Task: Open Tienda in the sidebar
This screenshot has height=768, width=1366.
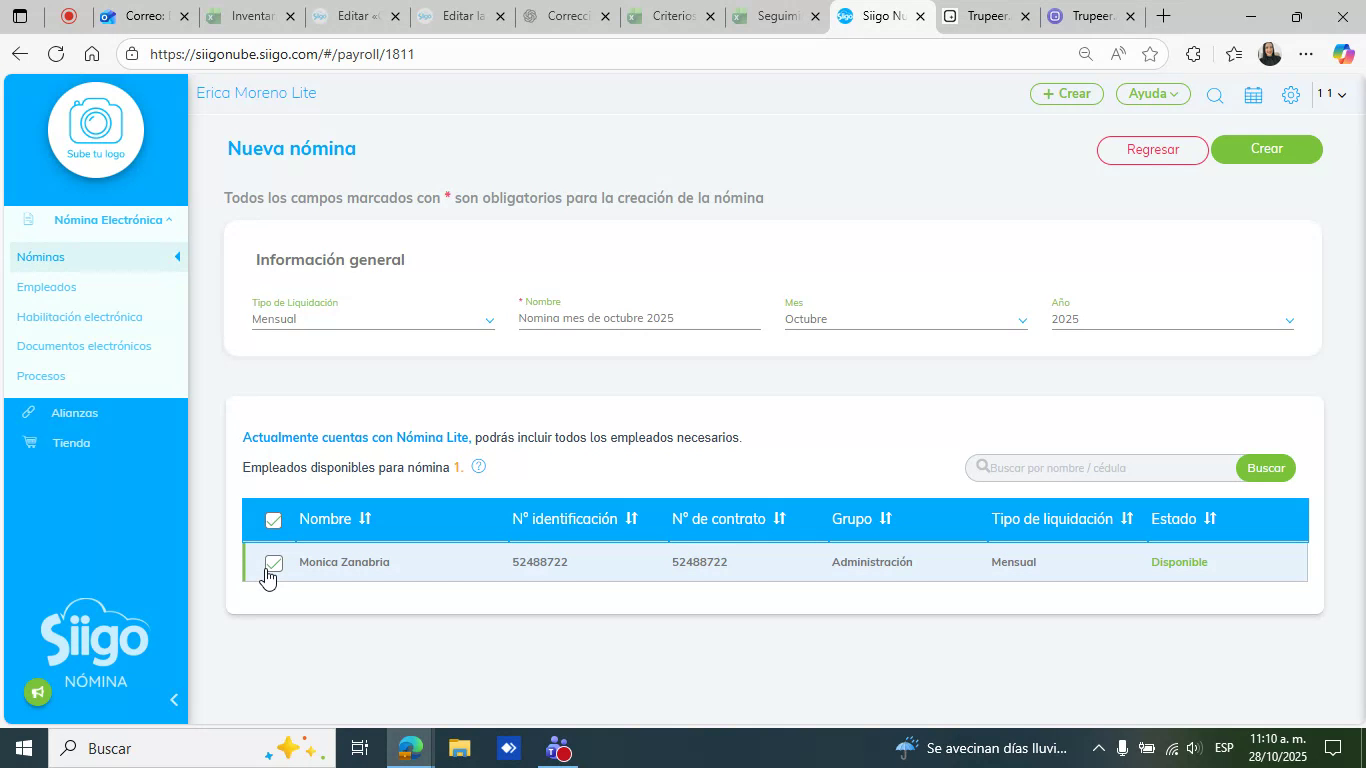Action: tap(71, 443)
